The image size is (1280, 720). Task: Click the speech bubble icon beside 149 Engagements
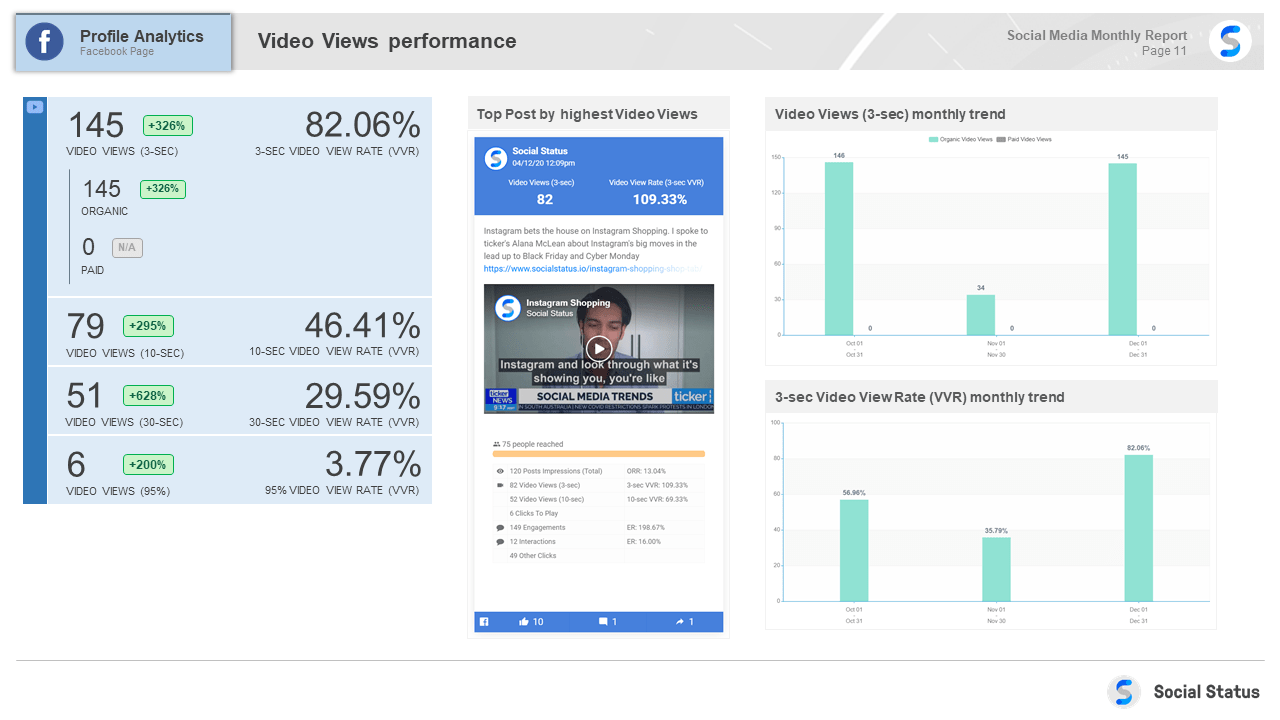[x=500, y=527]
